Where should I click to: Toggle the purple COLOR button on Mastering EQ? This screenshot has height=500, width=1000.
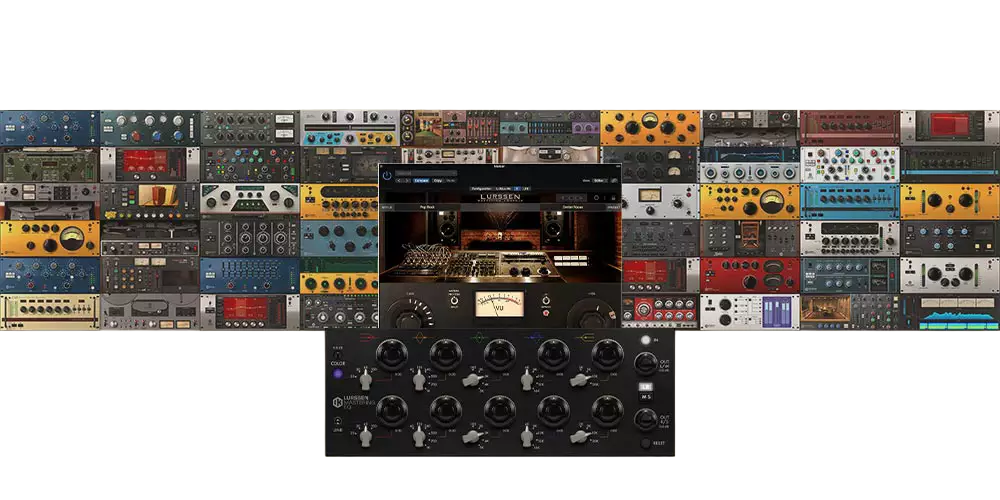[x=337, y=374]
